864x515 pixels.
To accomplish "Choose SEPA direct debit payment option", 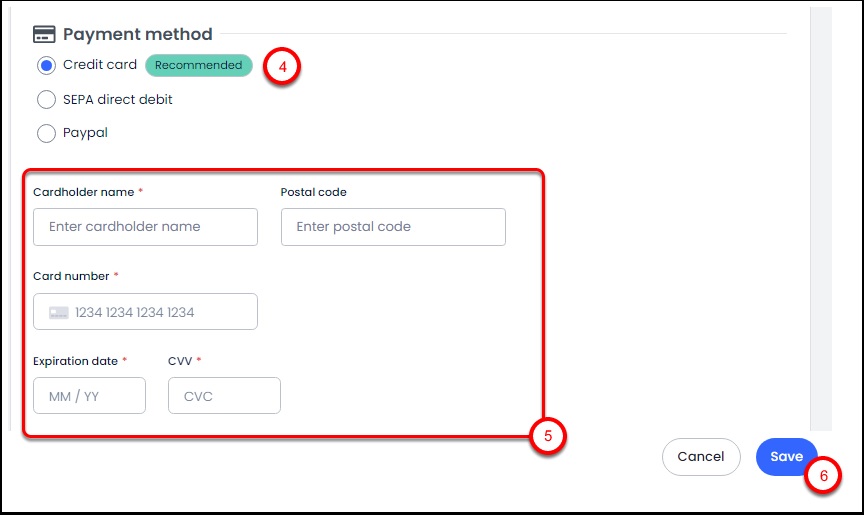I will coord(46,100).
